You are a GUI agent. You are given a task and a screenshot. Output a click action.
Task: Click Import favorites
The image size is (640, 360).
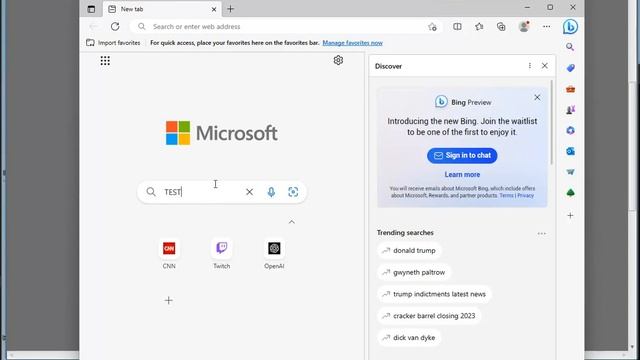(113, 43)
